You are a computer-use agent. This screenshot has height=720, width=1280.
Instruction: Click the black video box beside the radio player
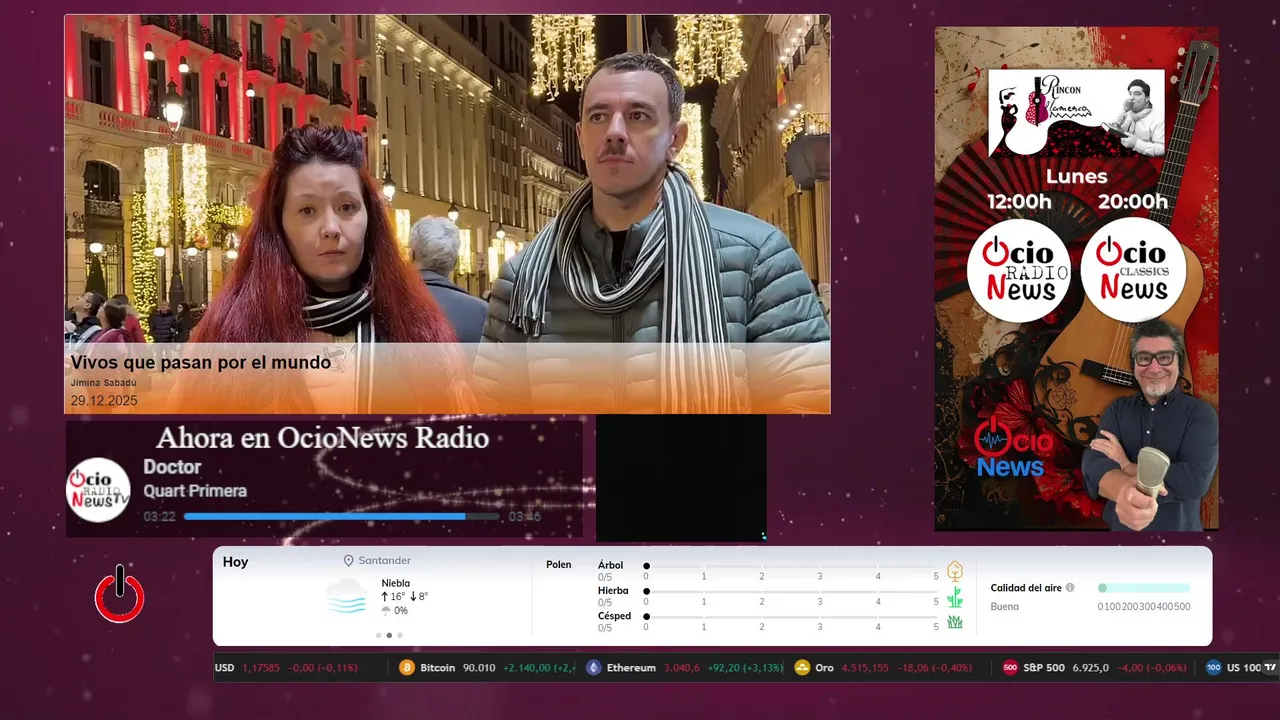click(x=681, y=478)
